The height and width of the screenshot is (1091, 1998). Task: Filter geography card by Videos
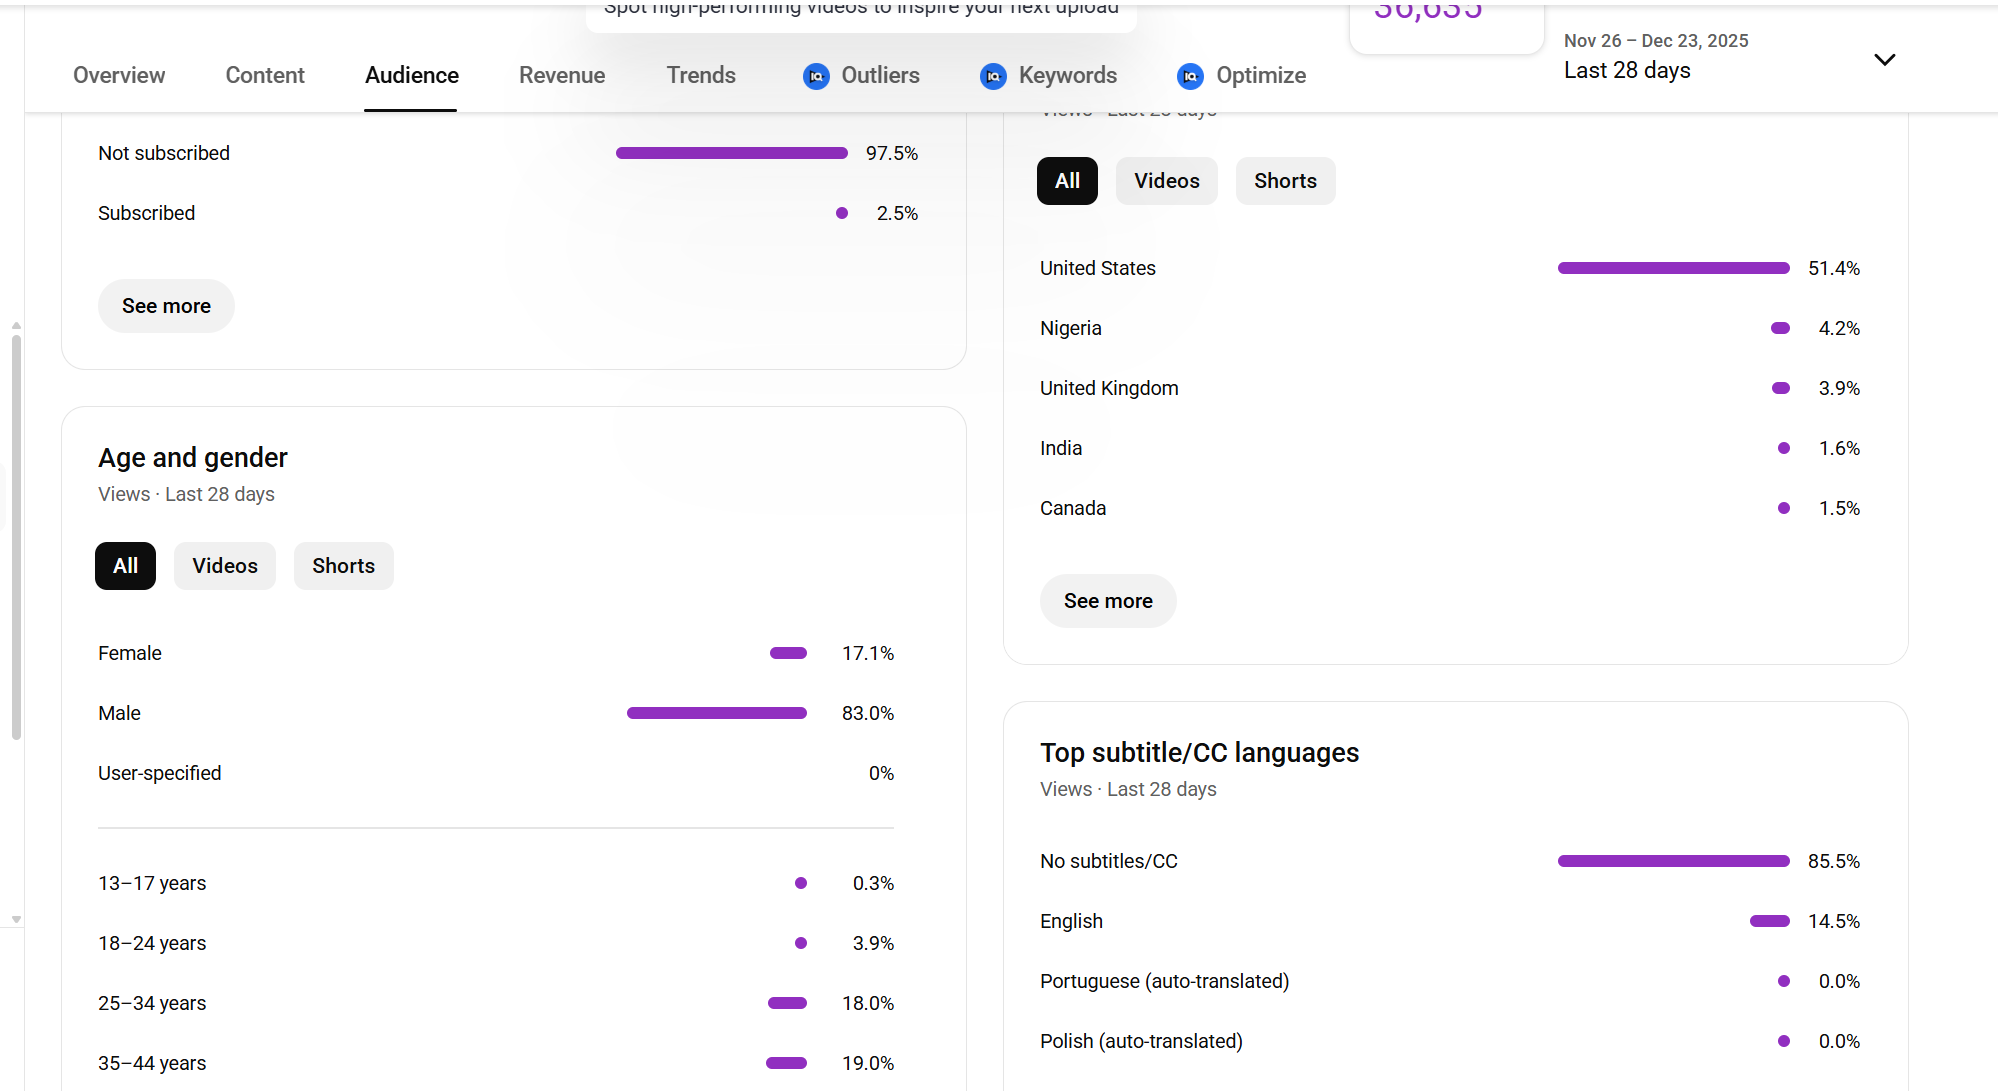1166,181
